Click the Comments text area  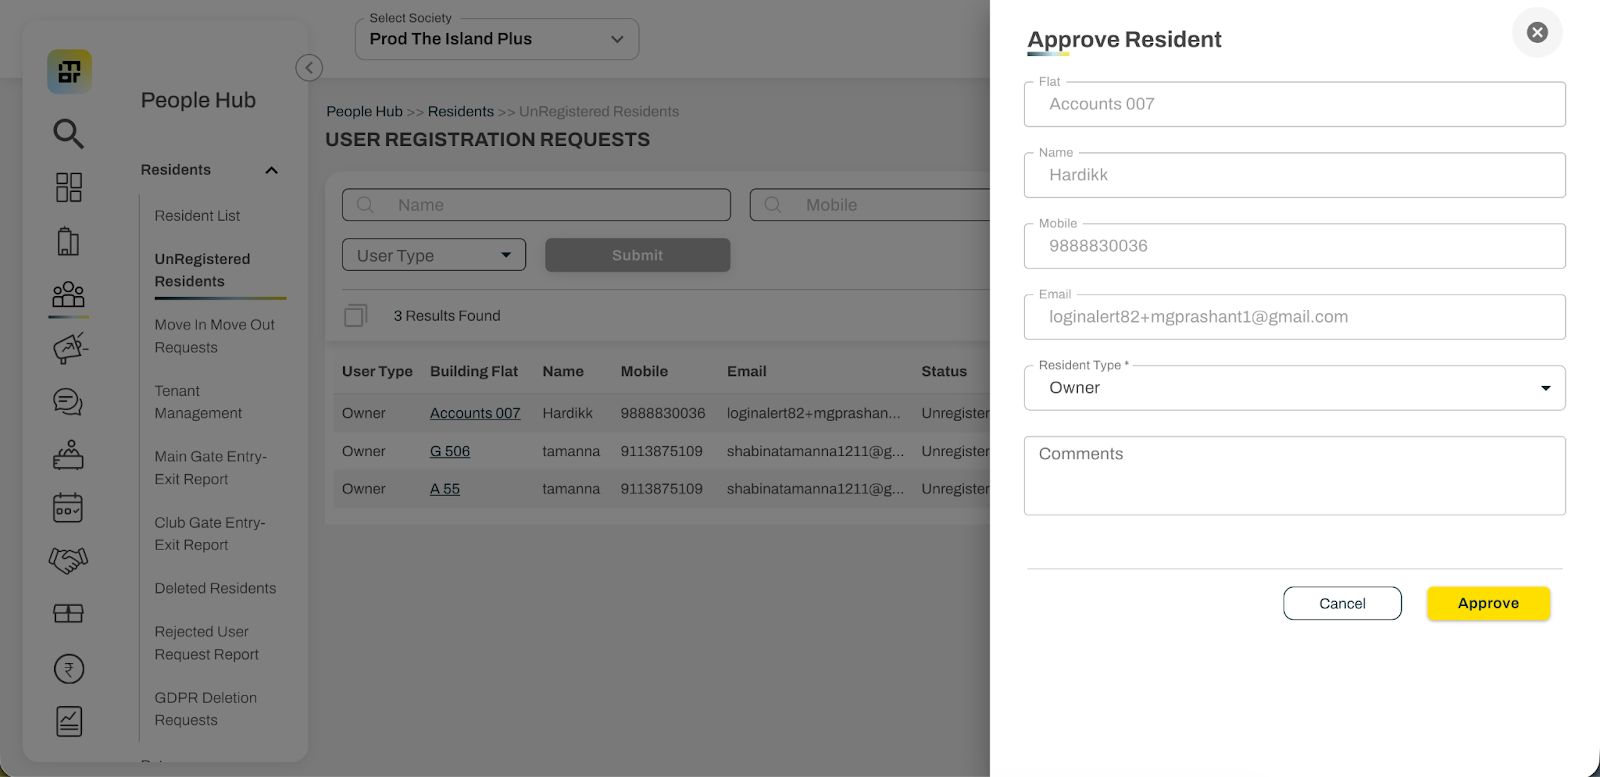click(x=1295, y=476)
